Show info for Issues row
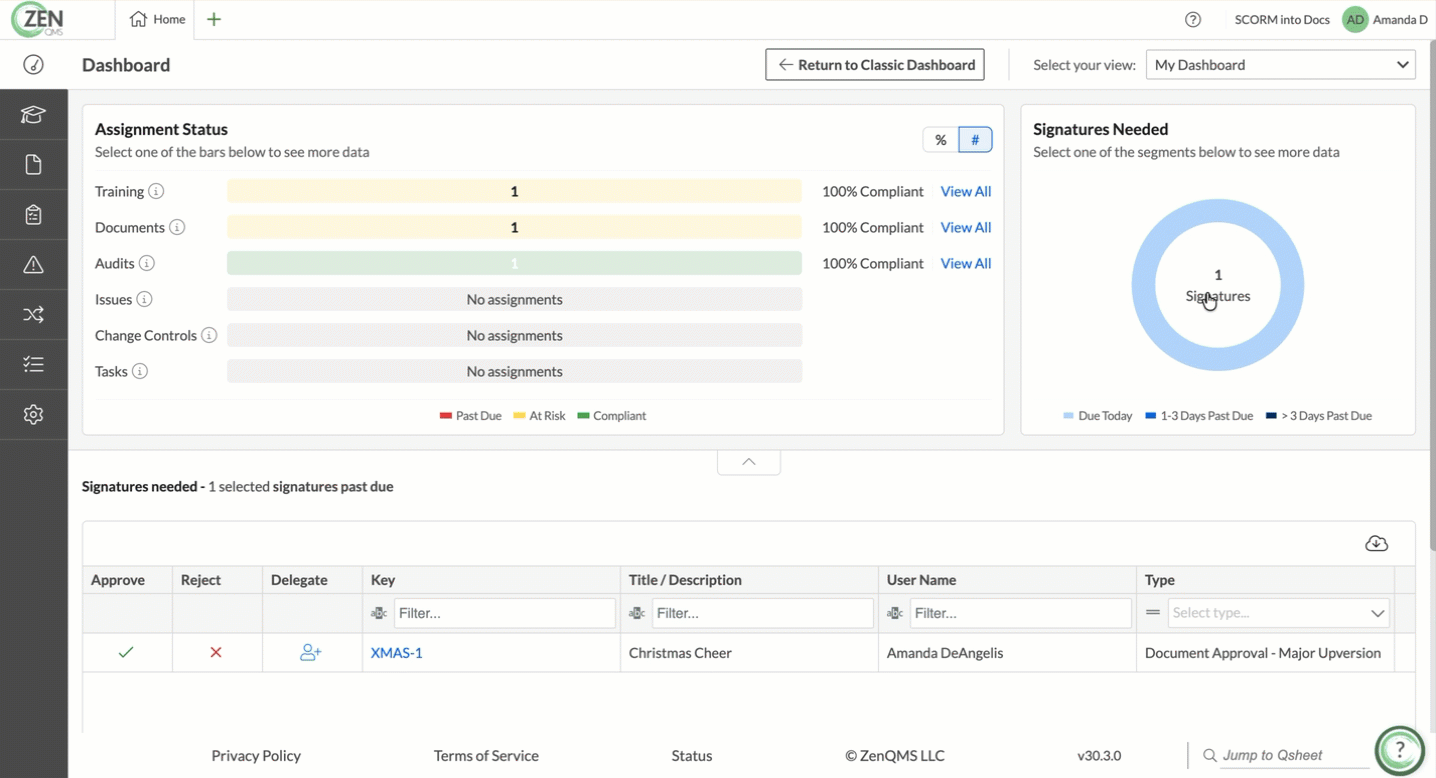 (x=144, y=299)
